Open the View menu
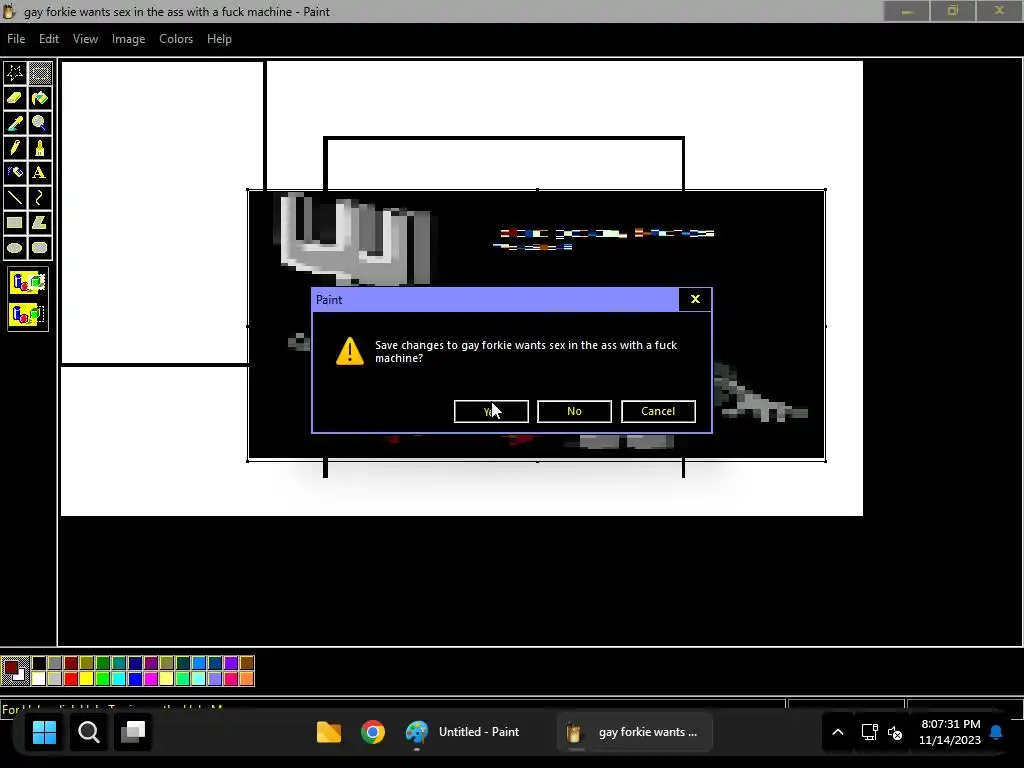The width and height of the screenshot is (1024, 768). 86,39
